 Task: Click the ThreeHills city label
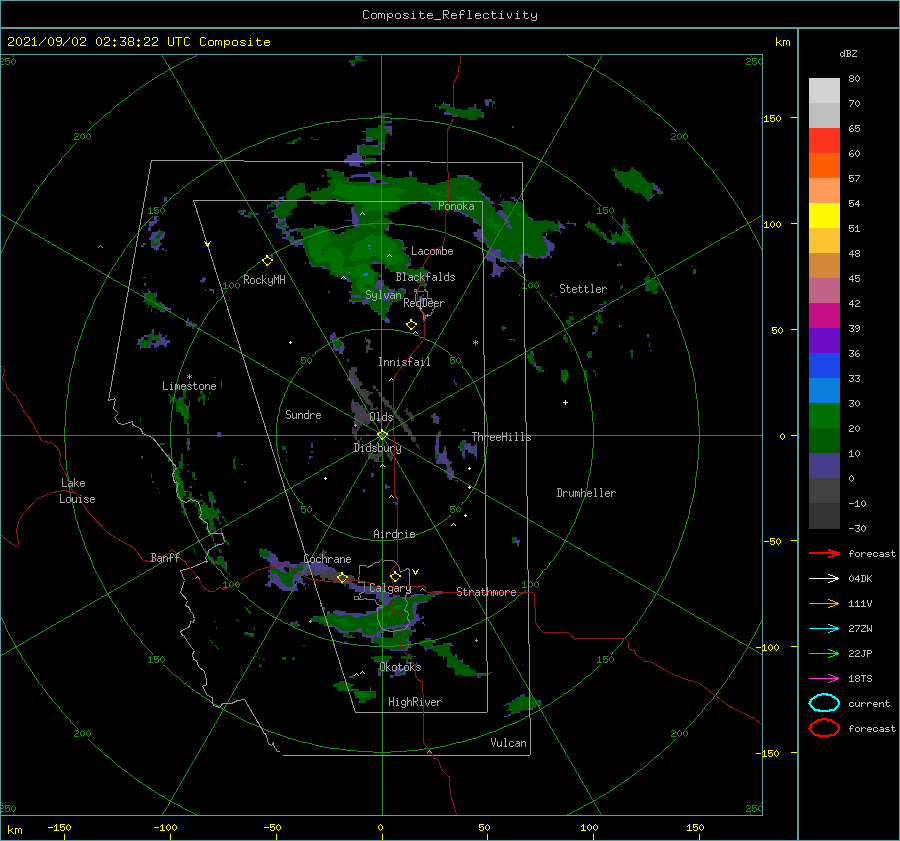pyautogui.click(x=502, y=437)
